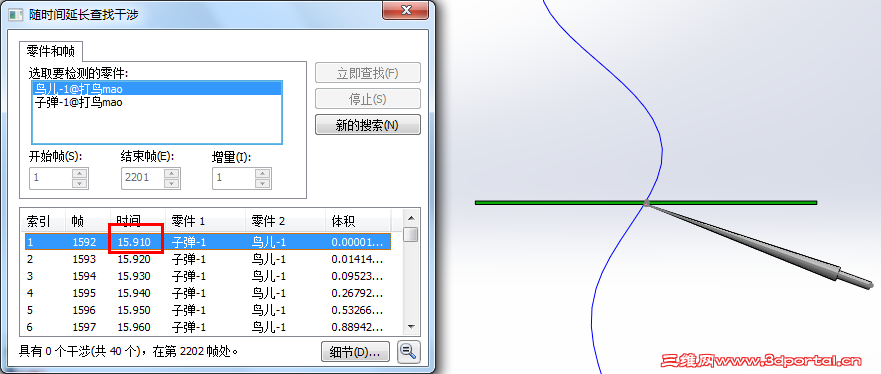Sort by 时间 column header
Screen dimensions: 881x374
[x=138, y=221]
